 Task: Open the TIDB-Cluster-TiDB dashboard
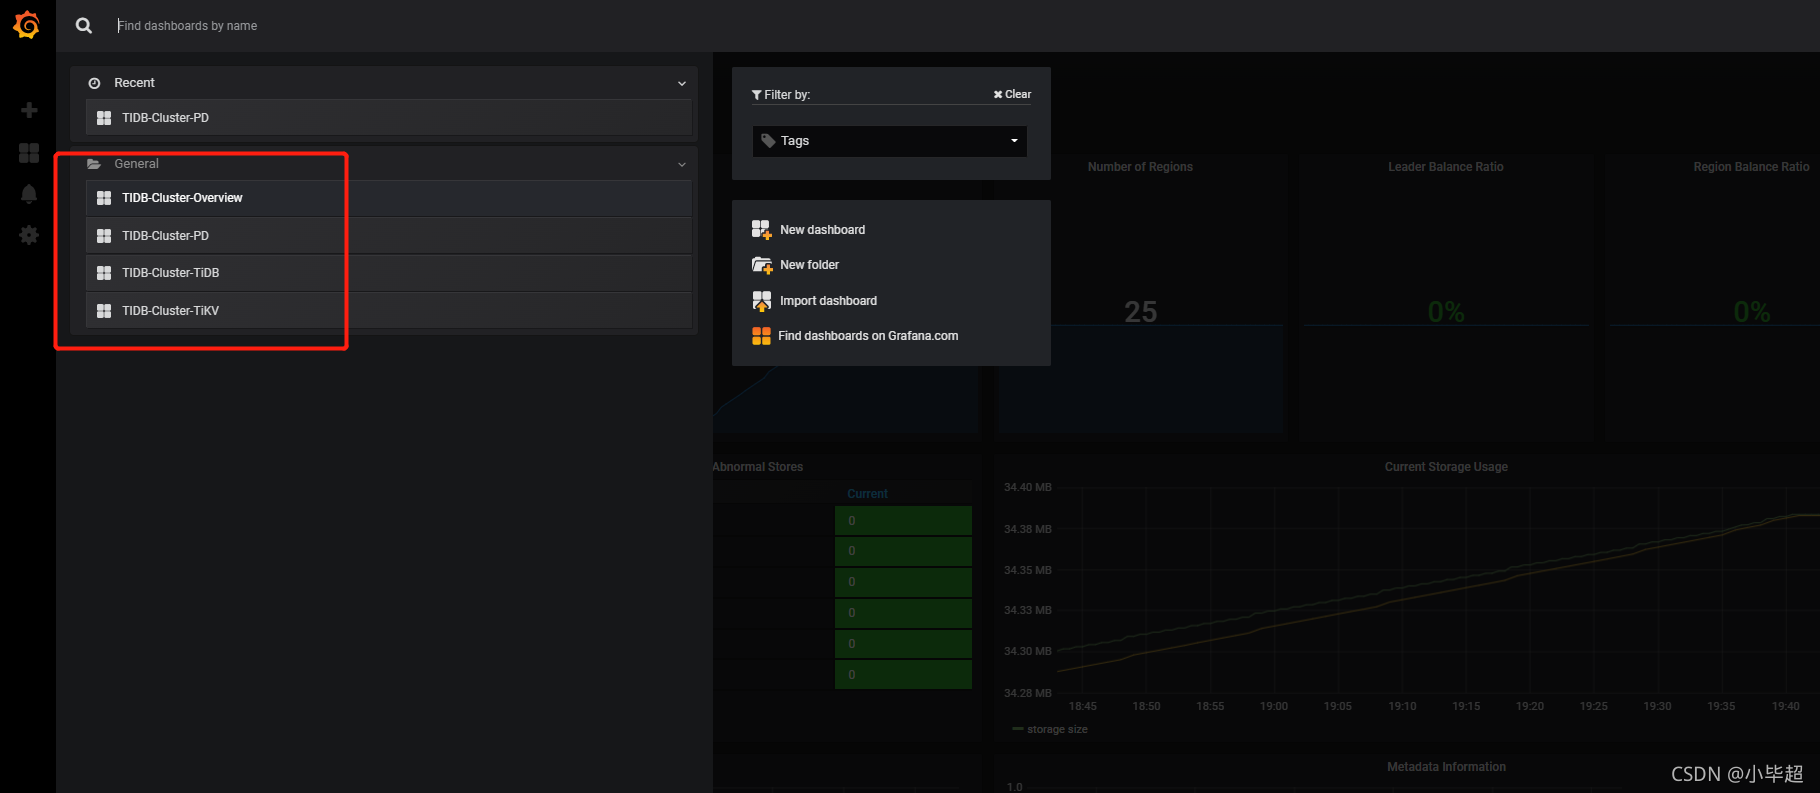(x=389, y=273)
